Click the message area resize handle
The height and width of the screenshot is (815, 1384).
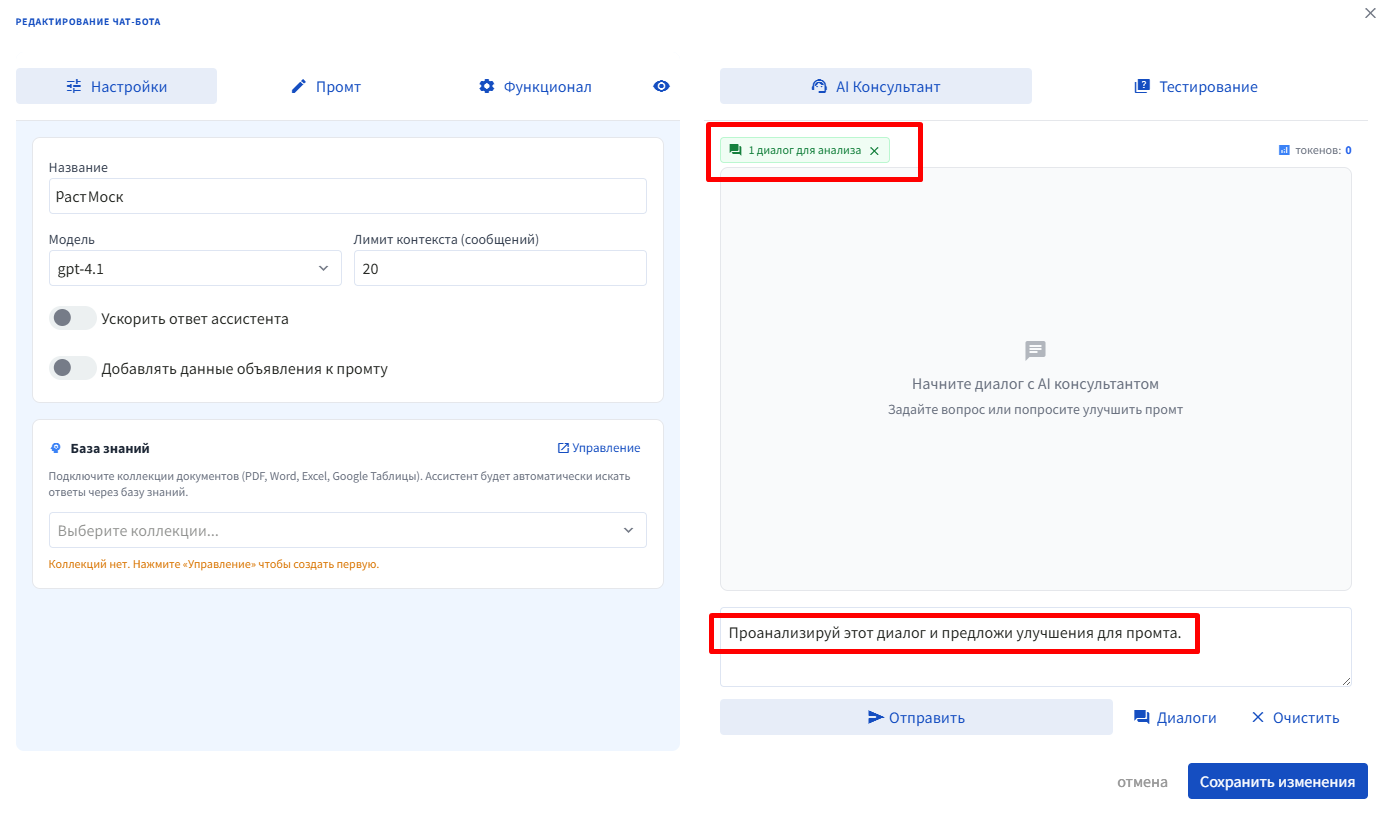pyautogui.click(x=1345, y=680)
